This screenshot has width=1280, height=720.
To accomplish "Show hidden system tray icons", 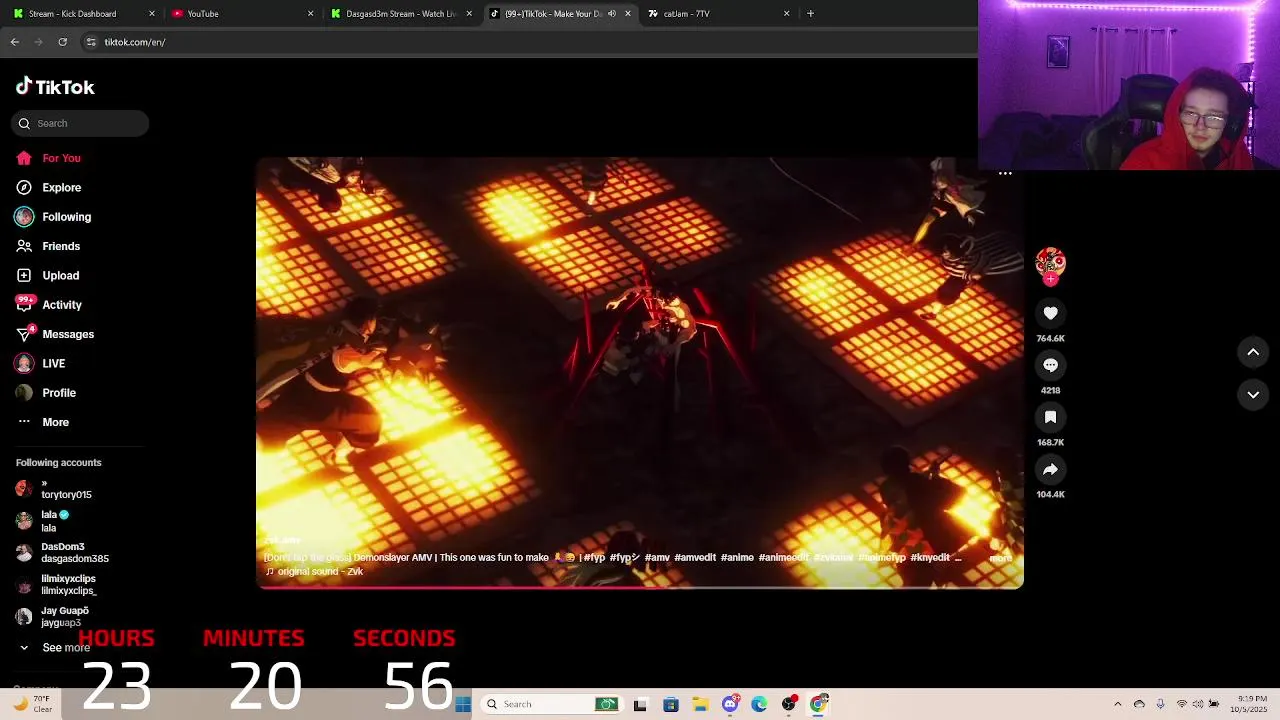I will (1118, 704).
